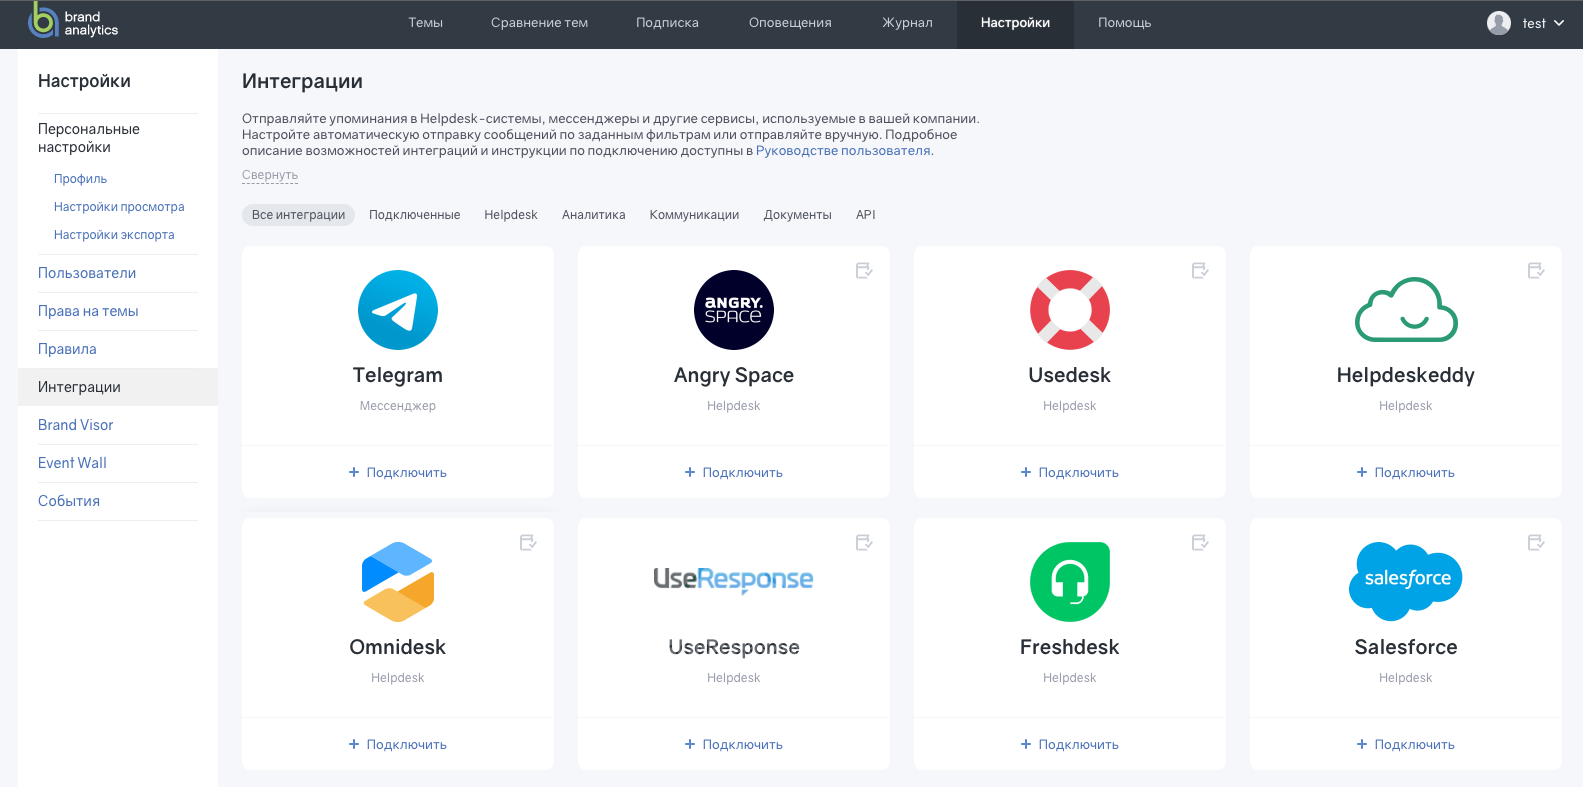Open the Темы menu

[x=426, y=23]
